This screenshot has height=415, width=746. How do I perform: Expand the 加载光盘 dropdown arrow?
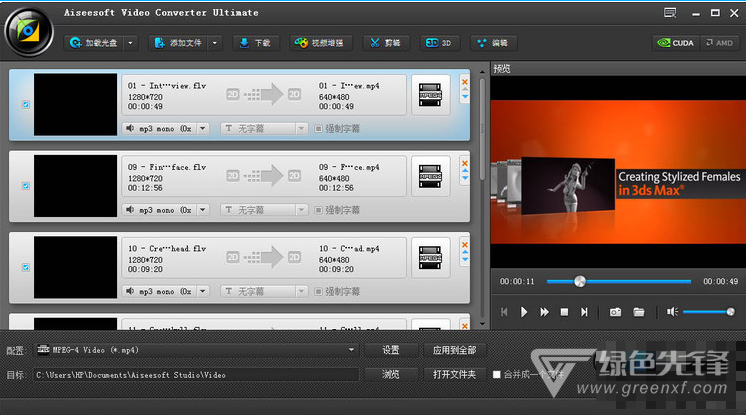[132, 43]
